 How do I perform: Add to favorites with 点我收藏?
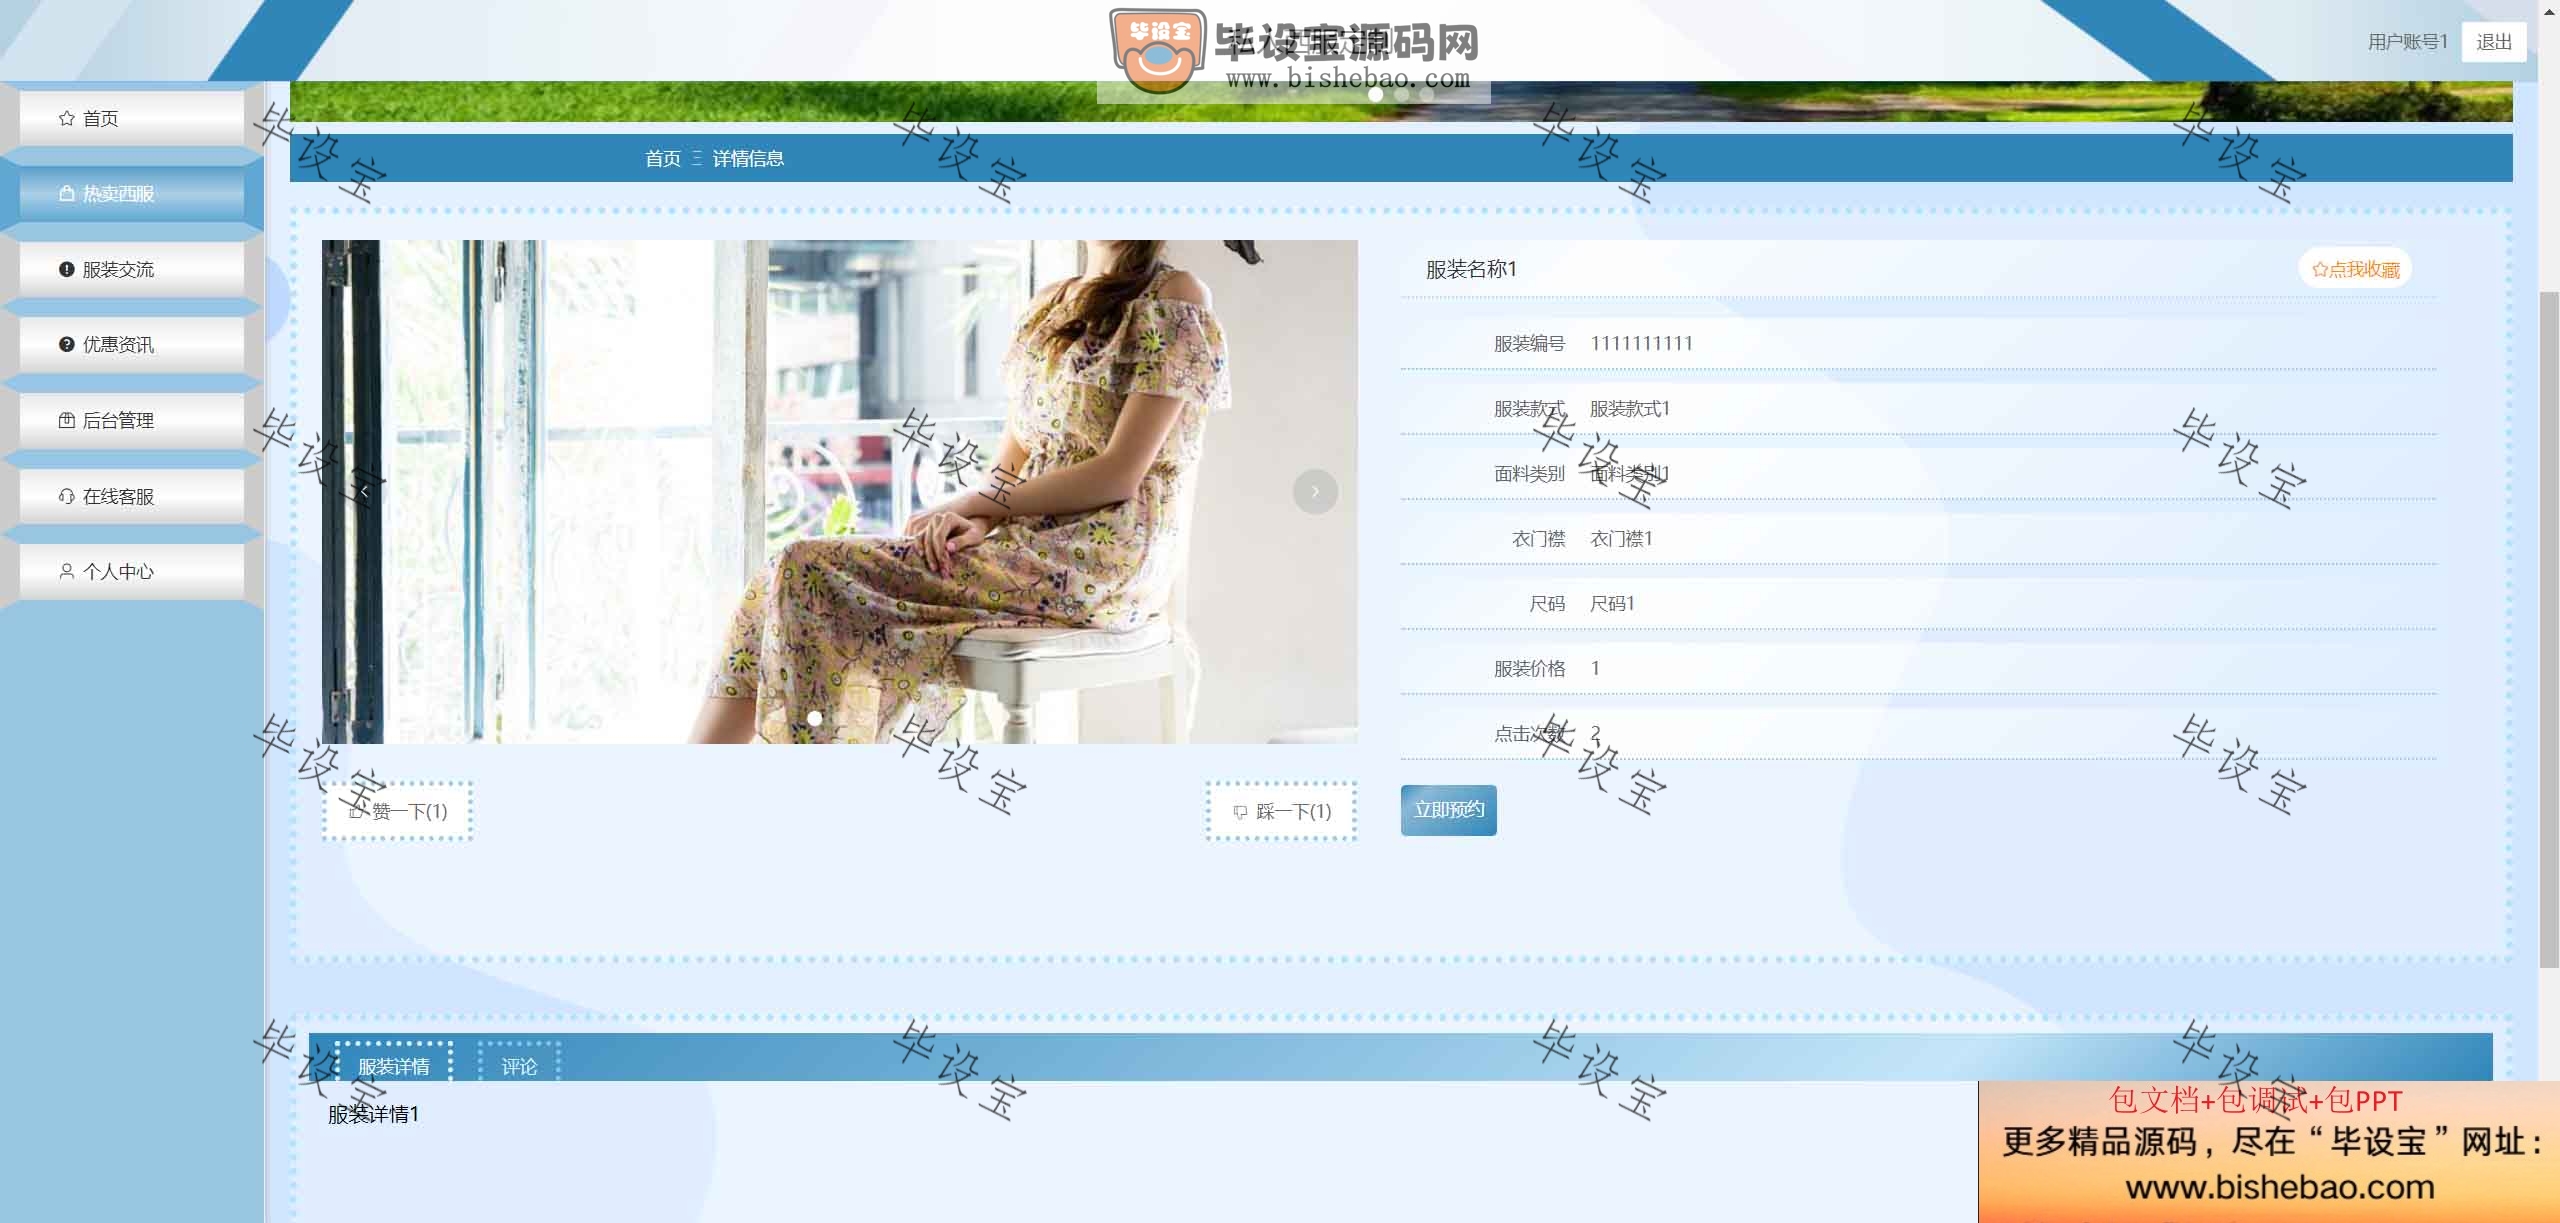tap(2355, 269)
